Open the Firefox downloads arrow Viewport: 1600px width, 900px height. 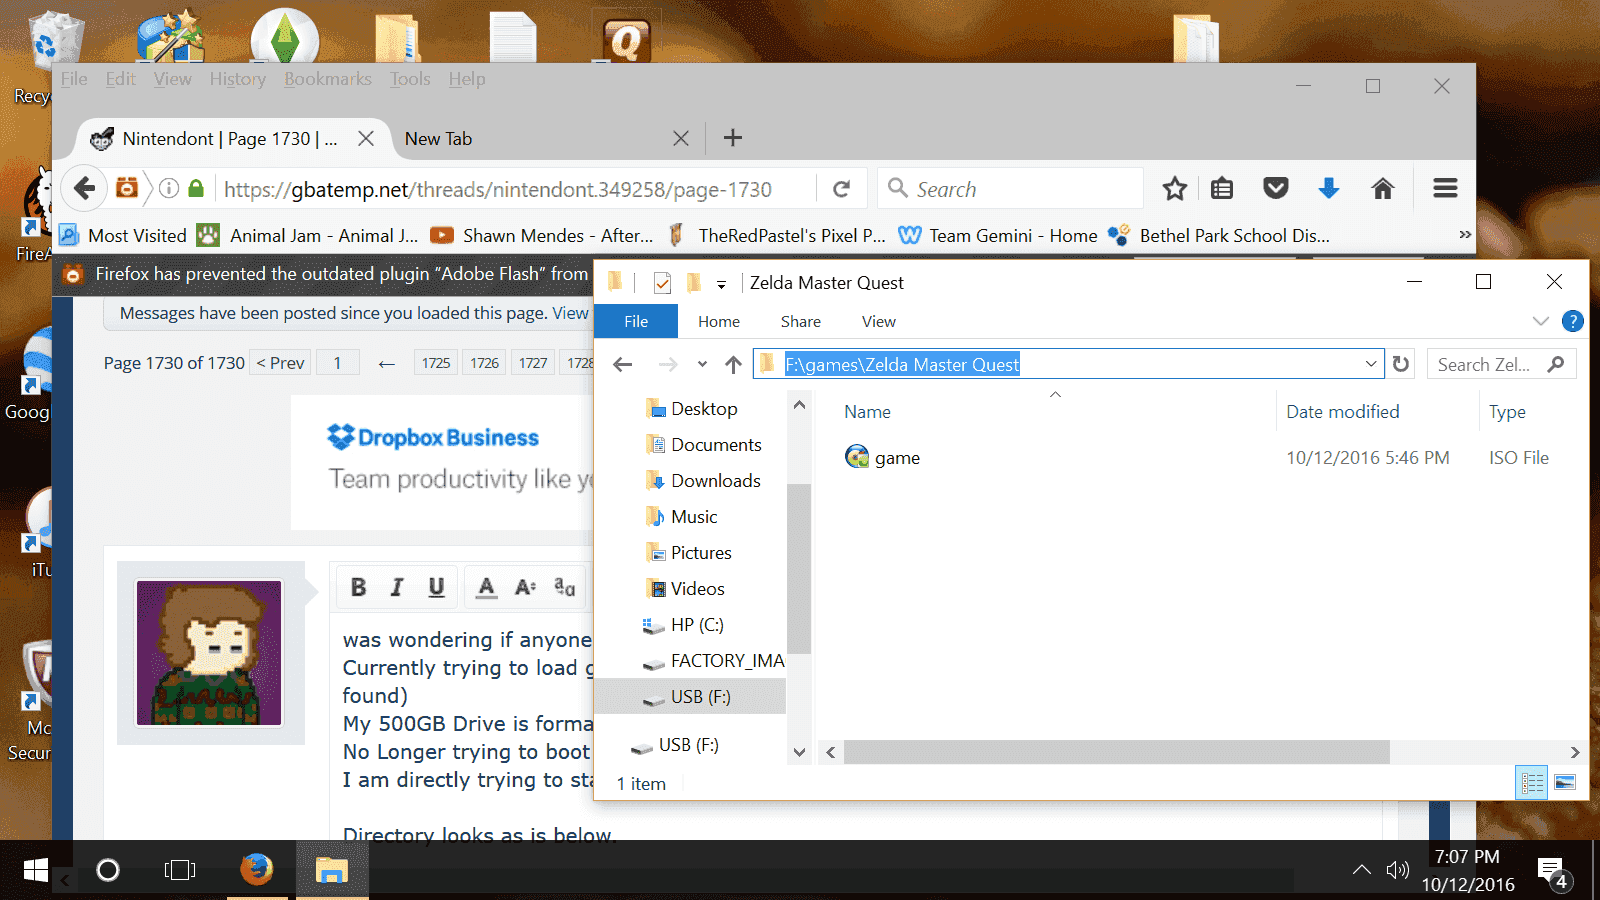click(1329, 188)
